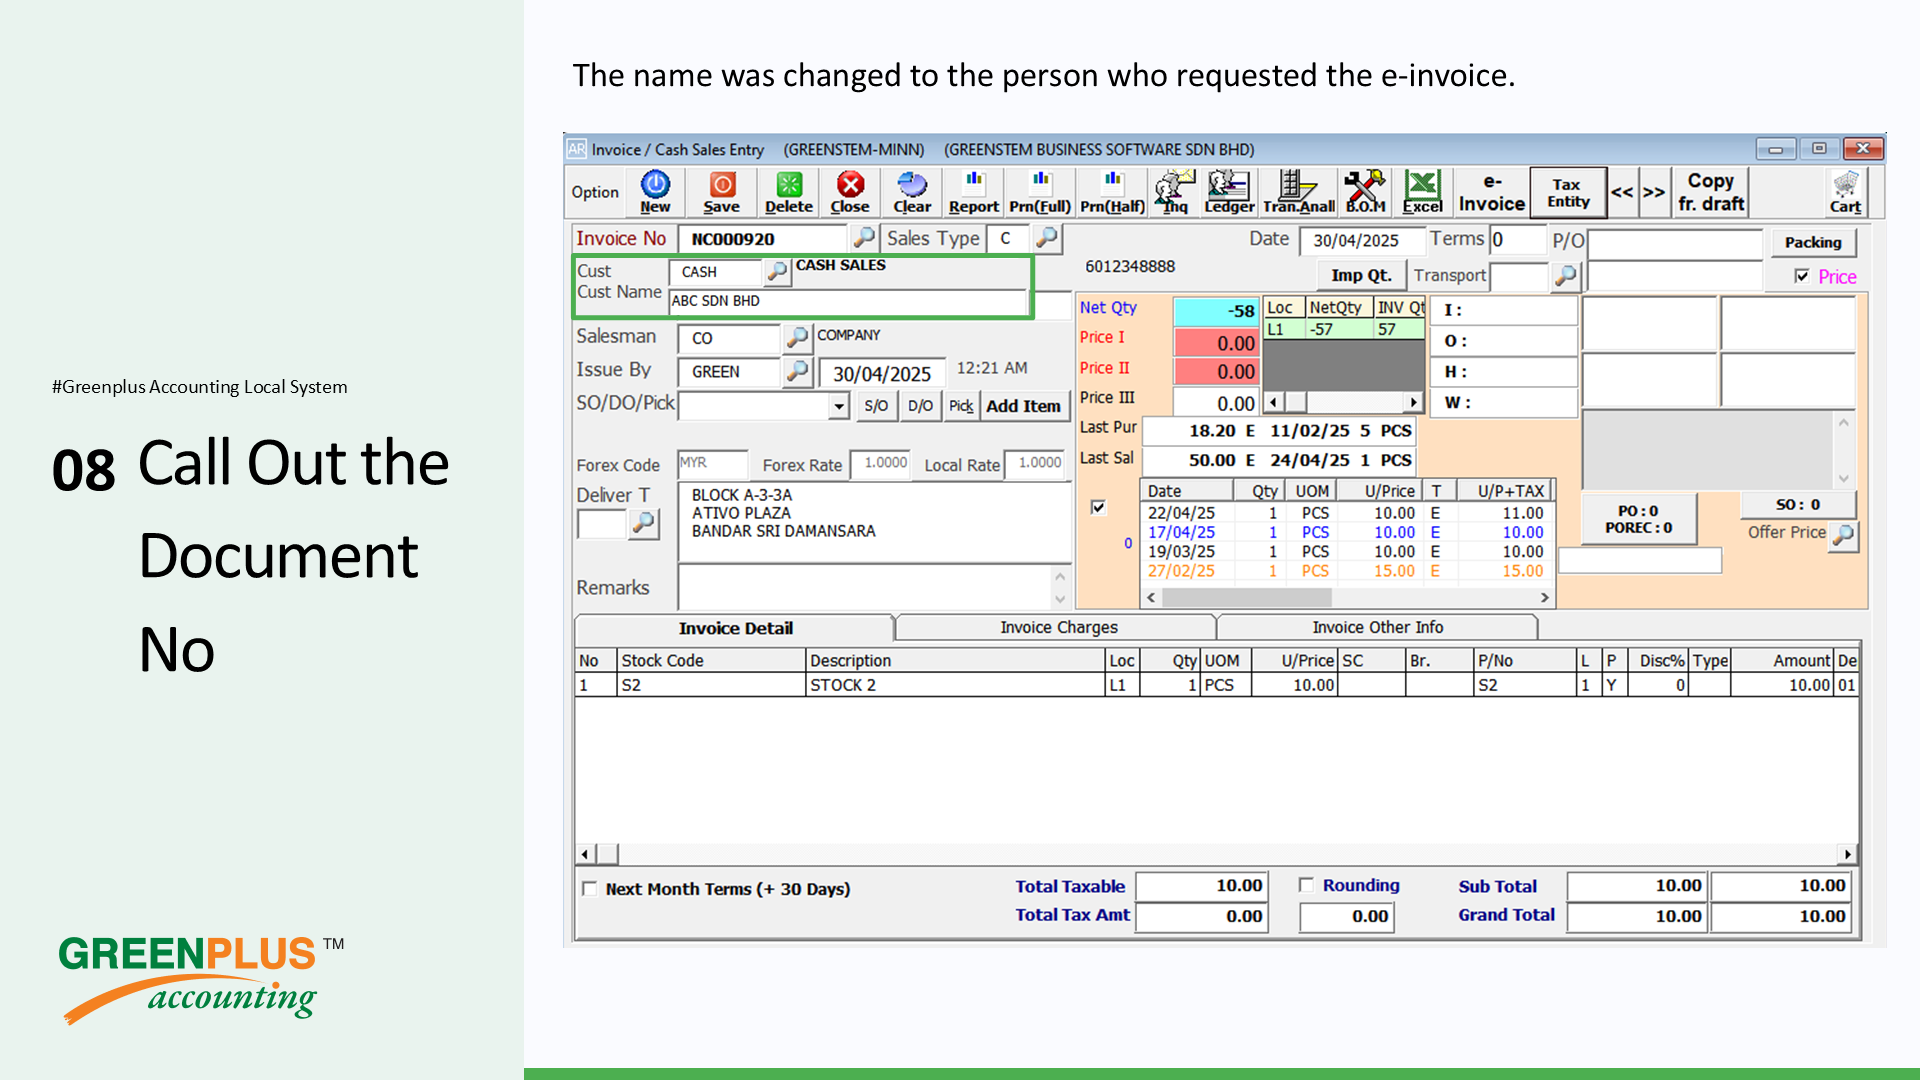Open the Option menu
This screenshot has height=1080, width=1920.
point(595,192)
